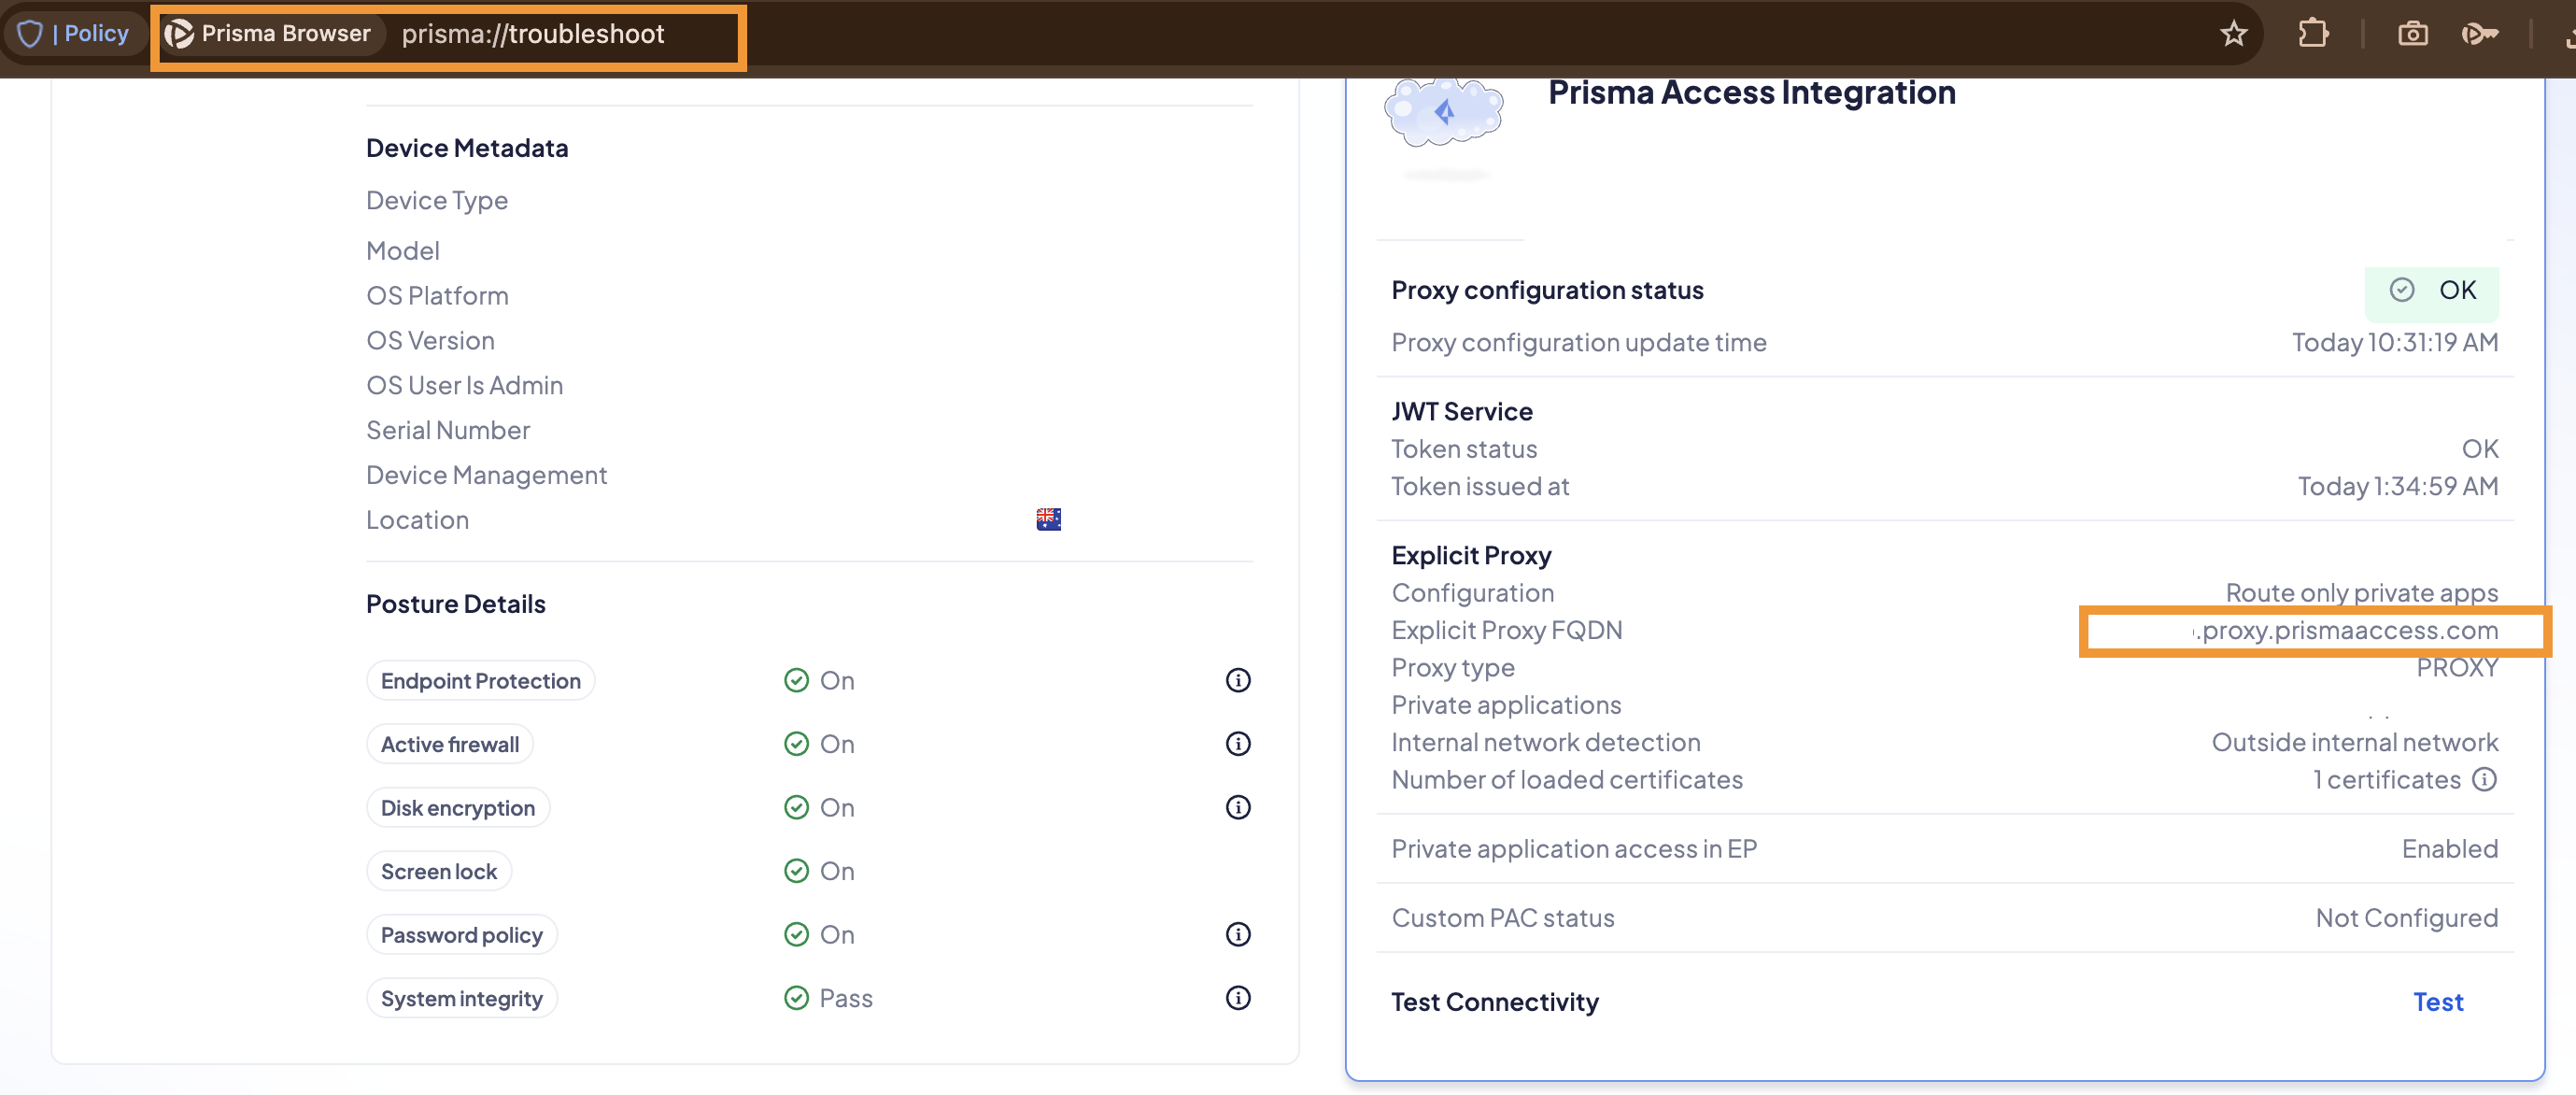Click the "OS Platform" label
Image resolution: width=2576 pixels, height=1095 pixels.
[437, 296]
